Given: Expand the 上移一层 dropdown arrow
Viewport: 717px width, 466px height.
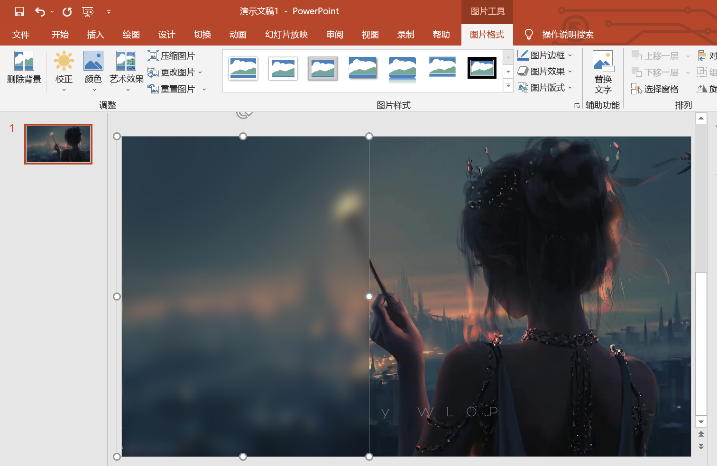Looking at the screenshot, I should [x=687, y=56].
